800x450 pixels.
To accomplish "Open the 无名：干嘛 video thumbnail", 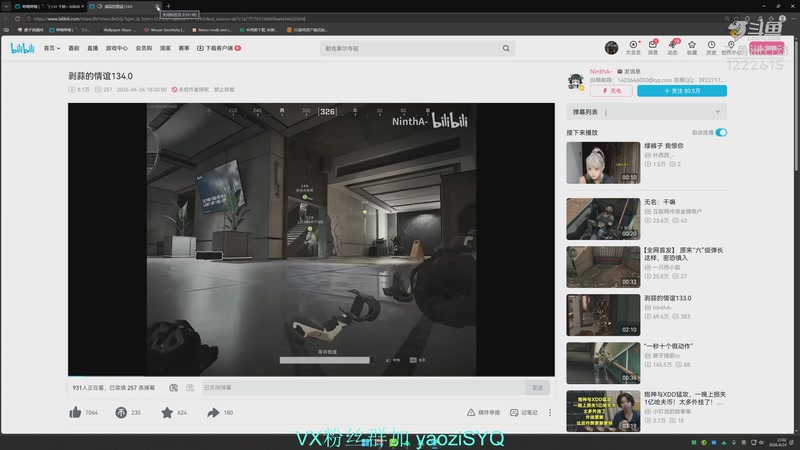I will click(x=603, y=219).
